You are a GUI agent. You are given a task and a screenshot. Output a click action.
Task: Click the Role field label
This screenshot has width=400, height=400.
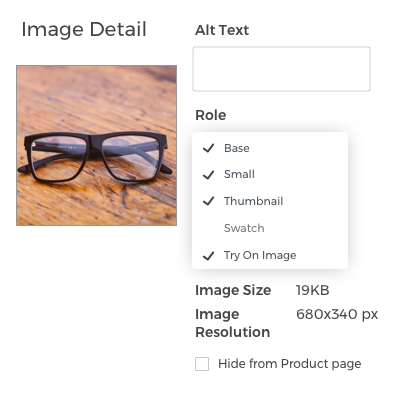click(x=211, y=115)
